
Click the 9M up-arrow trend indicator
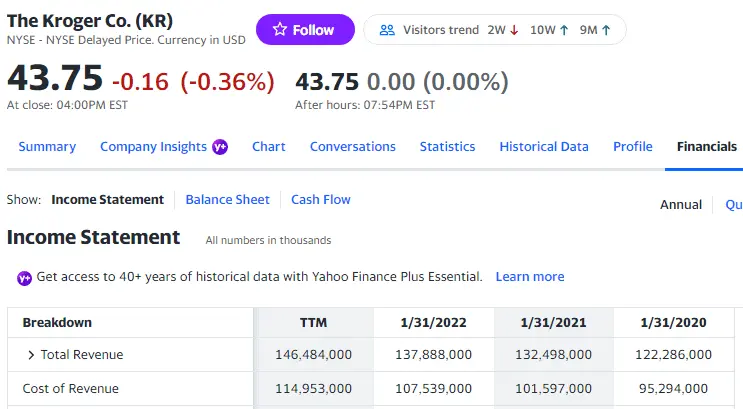tap(606, 30)
